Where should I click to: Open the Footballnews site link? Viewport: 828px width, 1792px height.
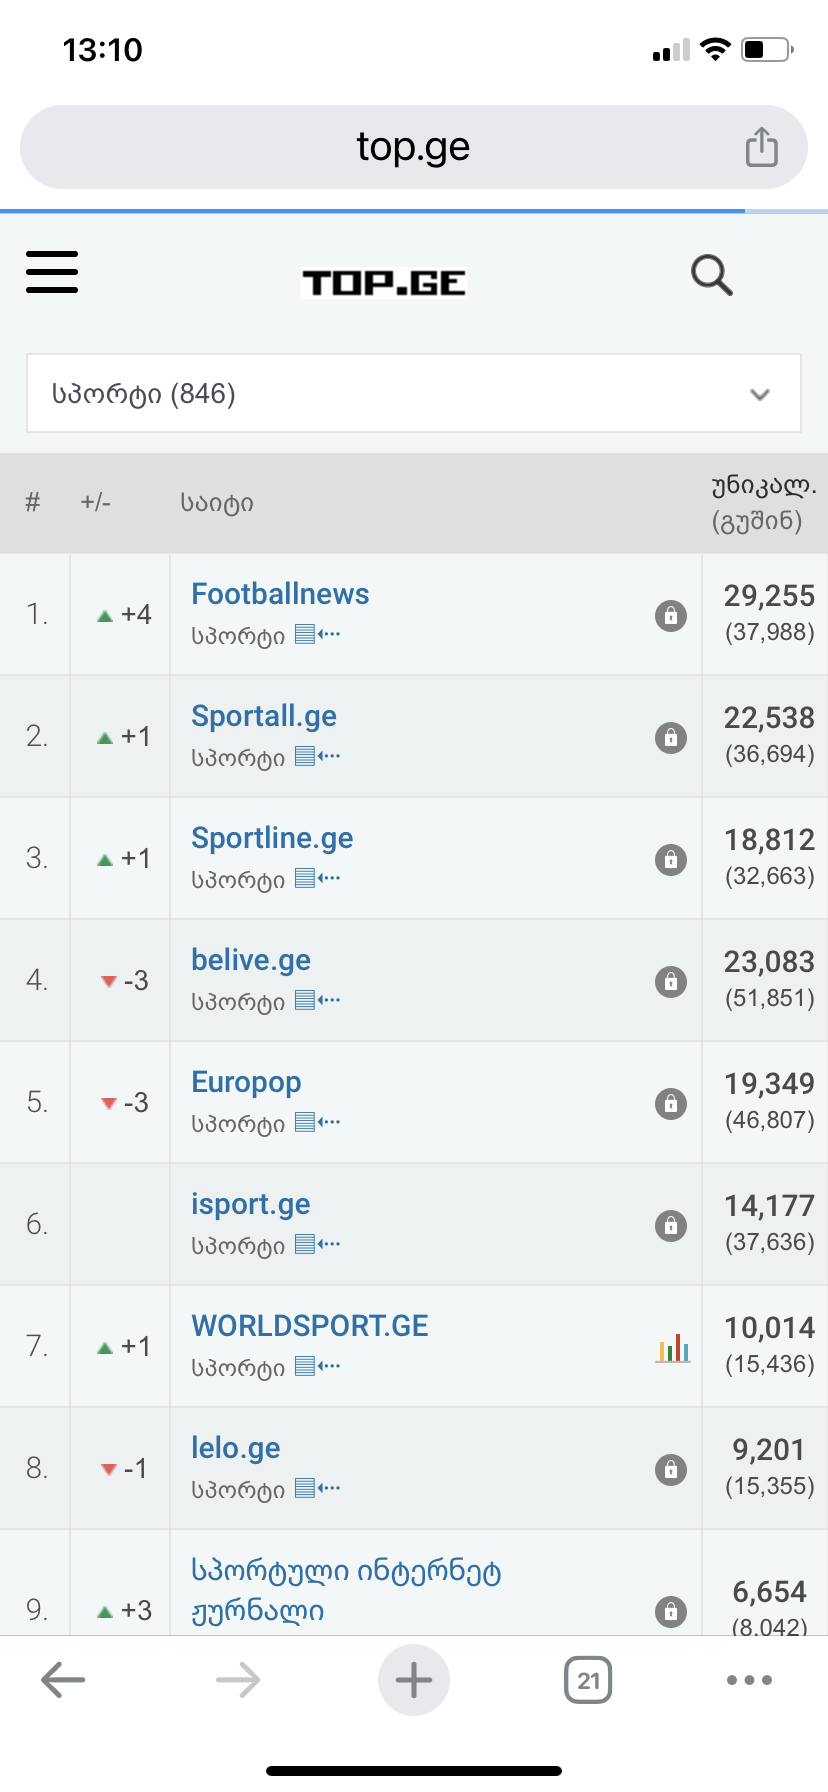click(280, 594)
